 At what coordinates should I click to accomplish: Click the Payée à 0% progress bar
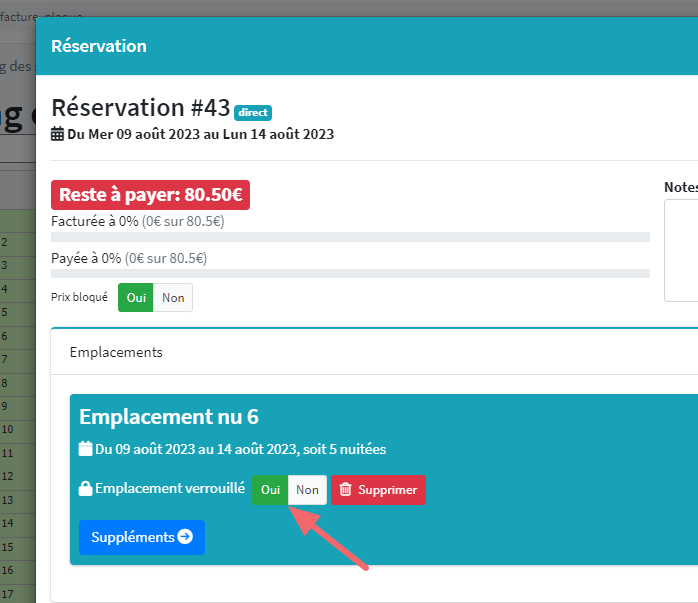coord(350,273)
